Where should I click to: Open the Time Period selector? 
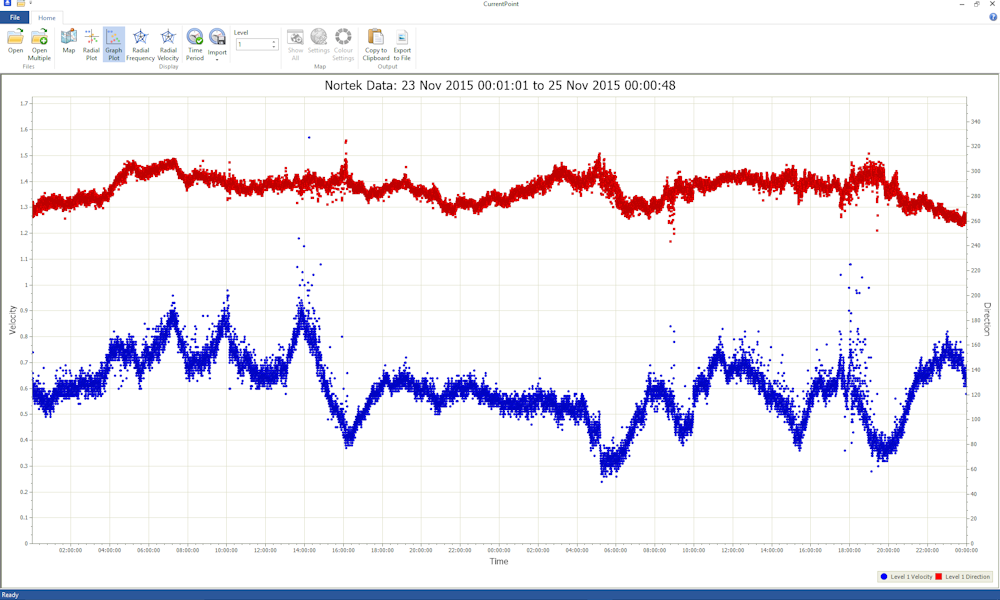pos(195,38)
